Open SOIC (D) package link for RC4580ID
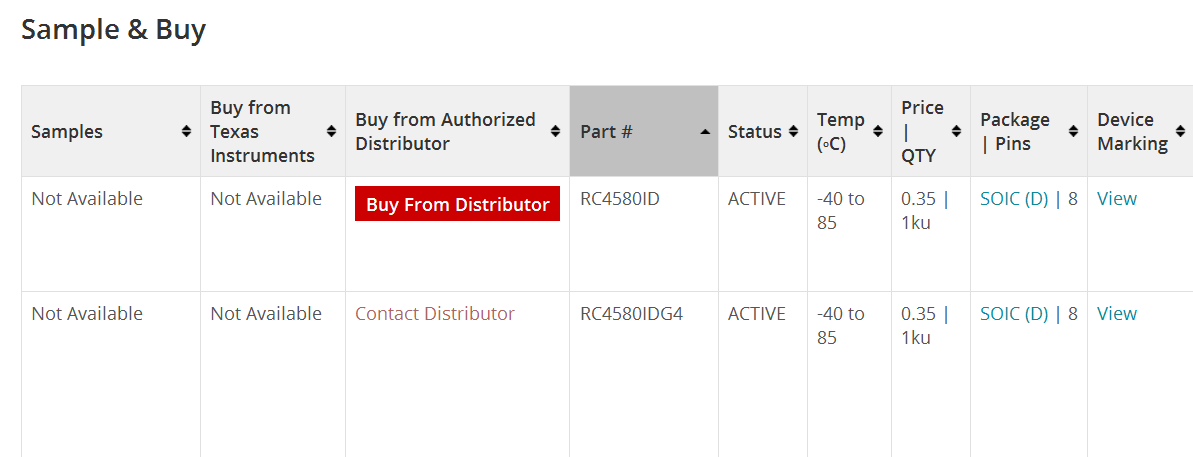 click(x=1014, y=199)
